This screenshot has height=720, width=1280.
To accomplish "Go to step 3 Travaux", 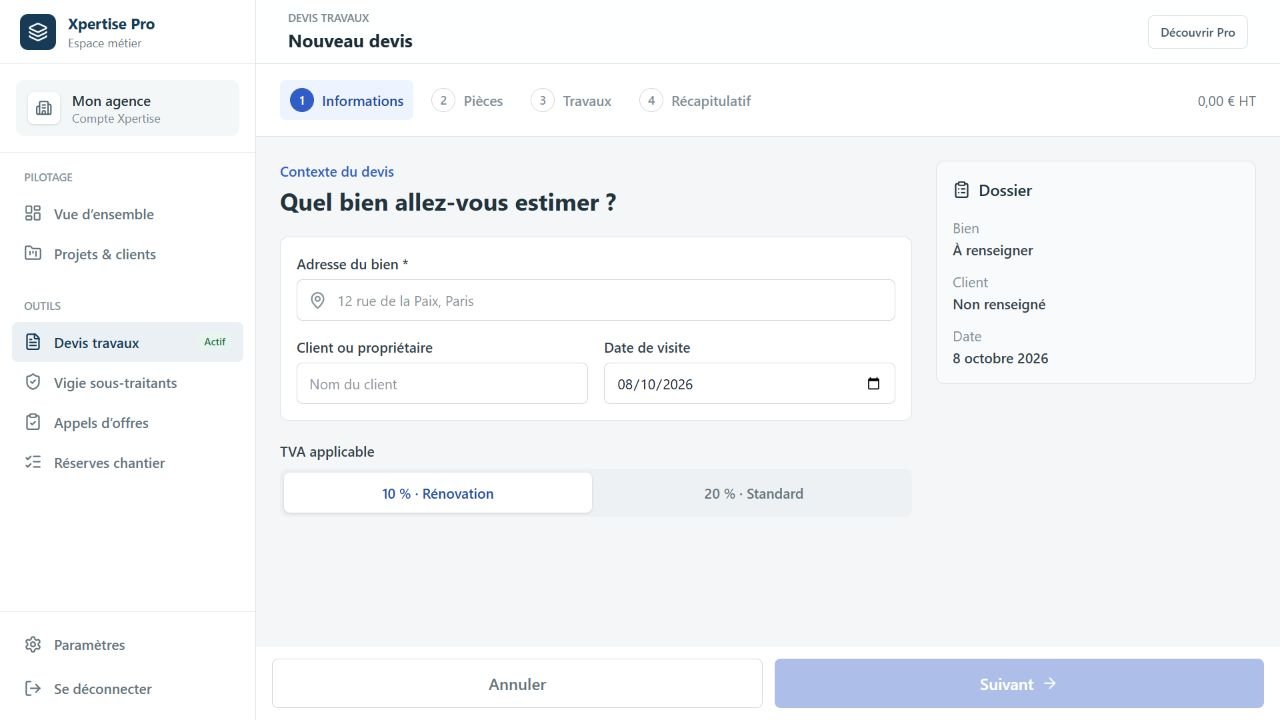I will (x=572, y=100).
